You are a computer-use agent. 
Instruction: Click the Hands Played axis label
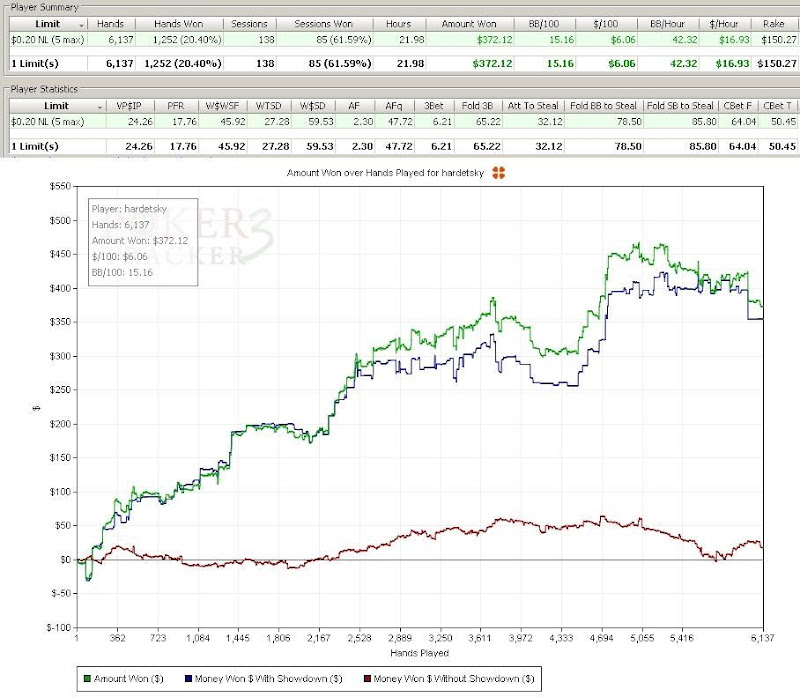(419, 653)
